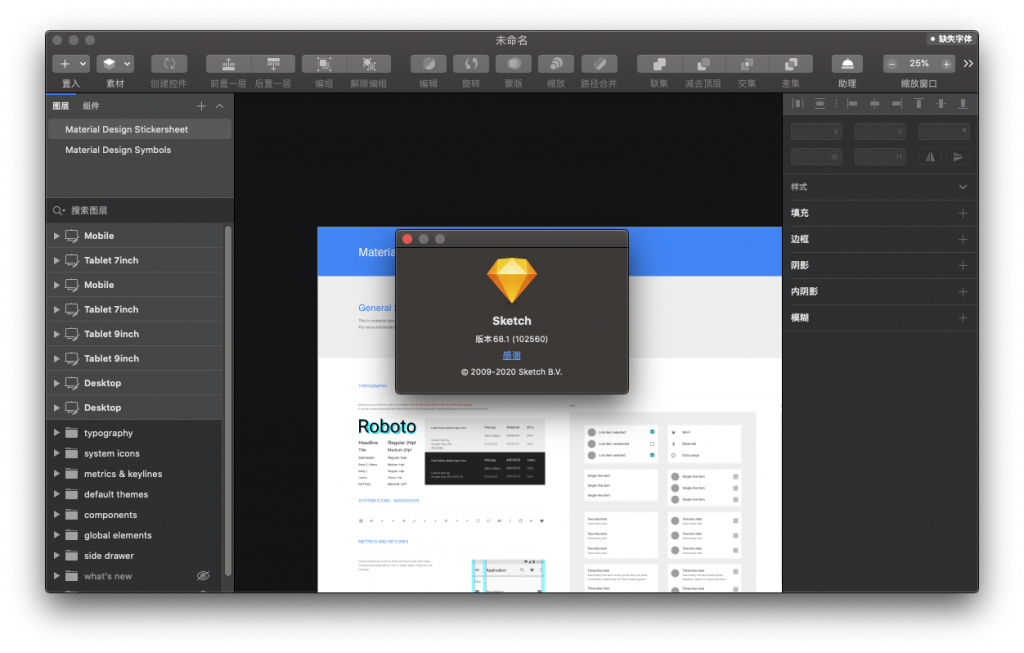Click the 解除编组 ungroup icon
Viewport: 1024px width, 653px height.
click(x=369, y=63)
